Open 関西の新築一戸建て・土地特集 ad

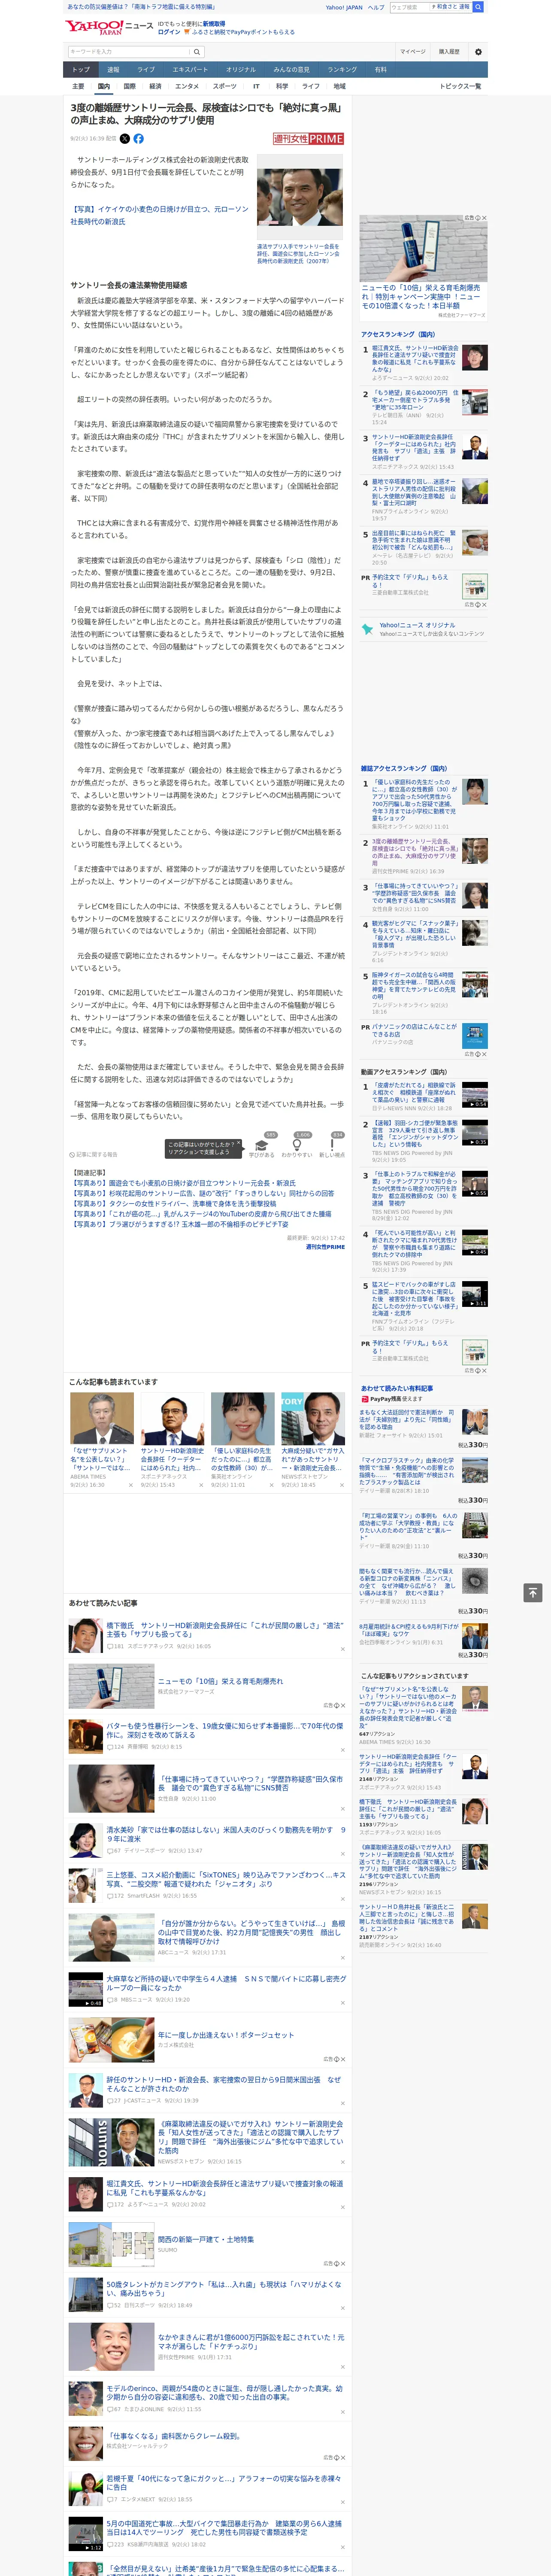[x=206, y=2239]
